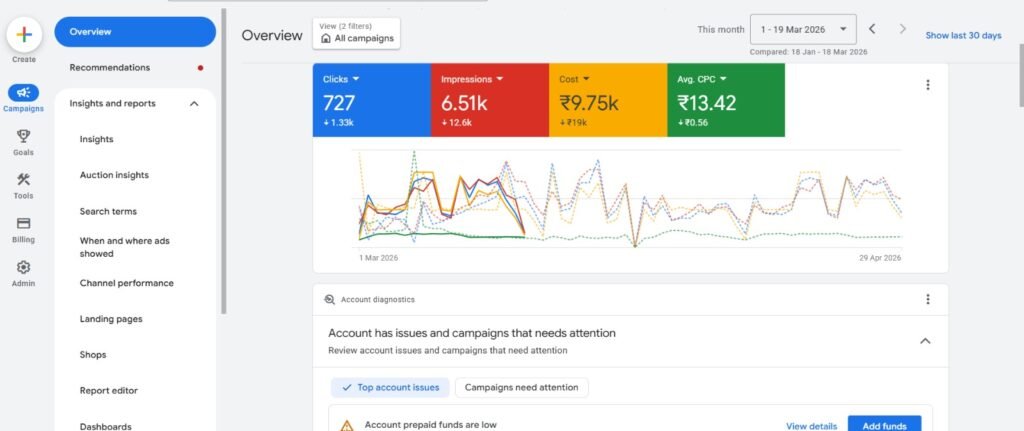Go to the previous date range arrow
The image size is (1024, 431).
pos(872,30)
